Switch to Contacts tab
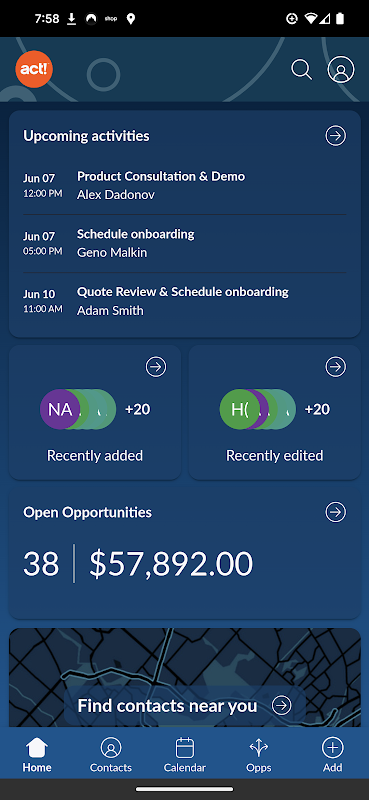Image resolution: width=369 pixels, height=800 pixels. (111, 755)
